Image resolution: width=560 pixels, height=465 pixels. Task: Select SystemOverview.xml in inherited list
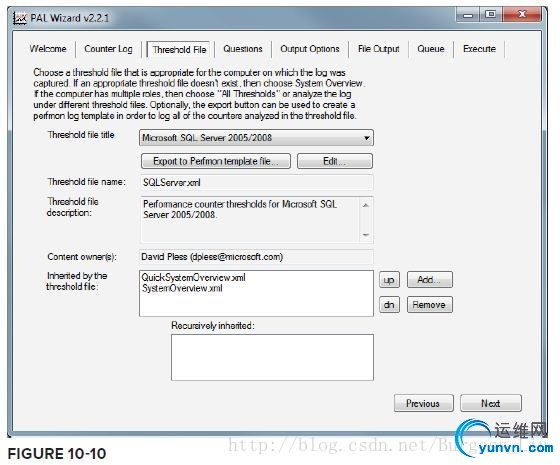(x=182, y=288)
